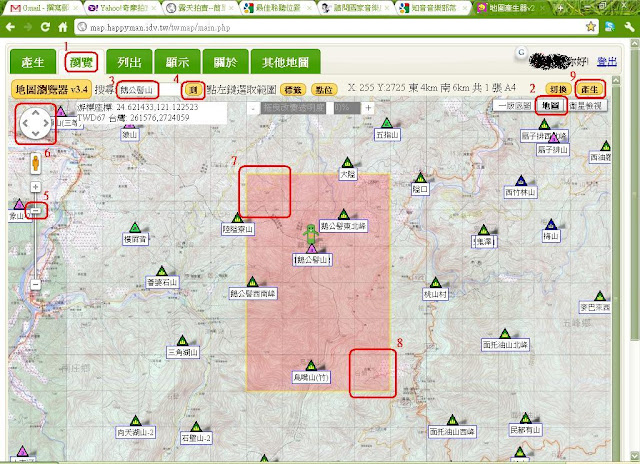Image resolution: width=640 pixels, height=464 pixels.
Task: Bookmark page with the star icon
Action: (x=590, y=27)
